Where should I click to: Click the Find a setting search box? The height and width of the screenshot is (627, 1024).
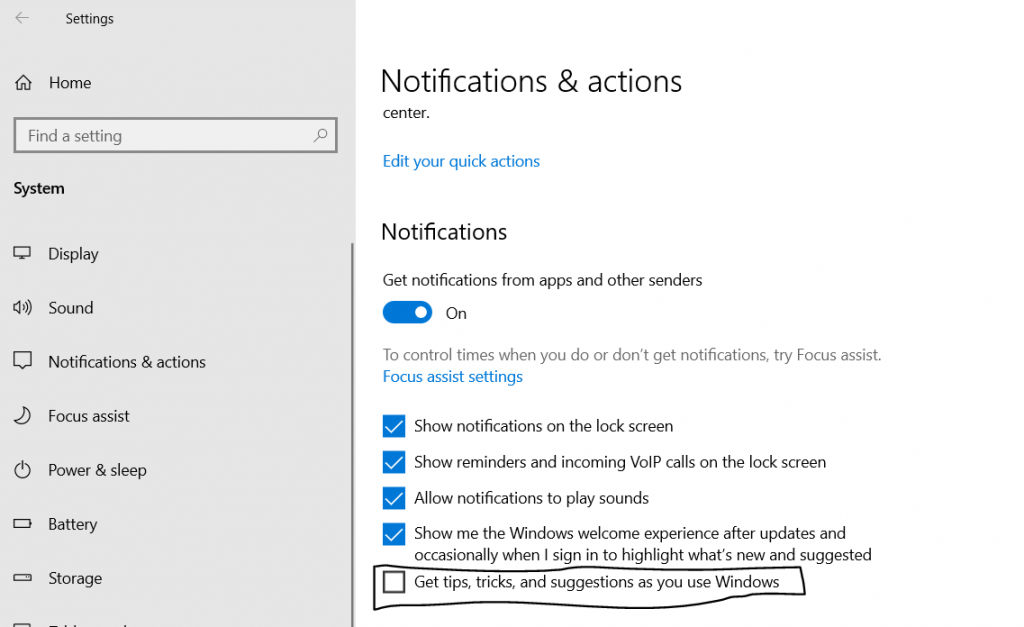click(165, 136)
